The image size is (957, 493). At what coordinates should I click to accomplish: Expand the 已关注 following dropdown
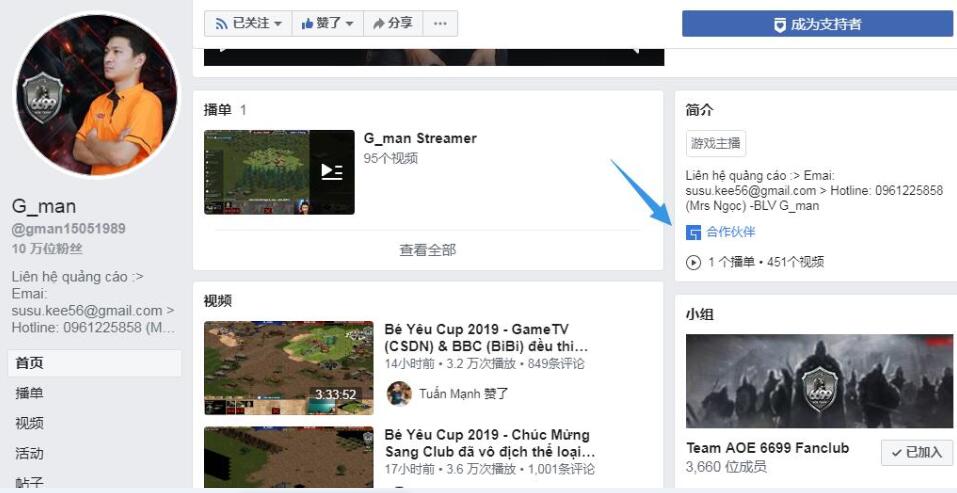click(x=249, y=23)
